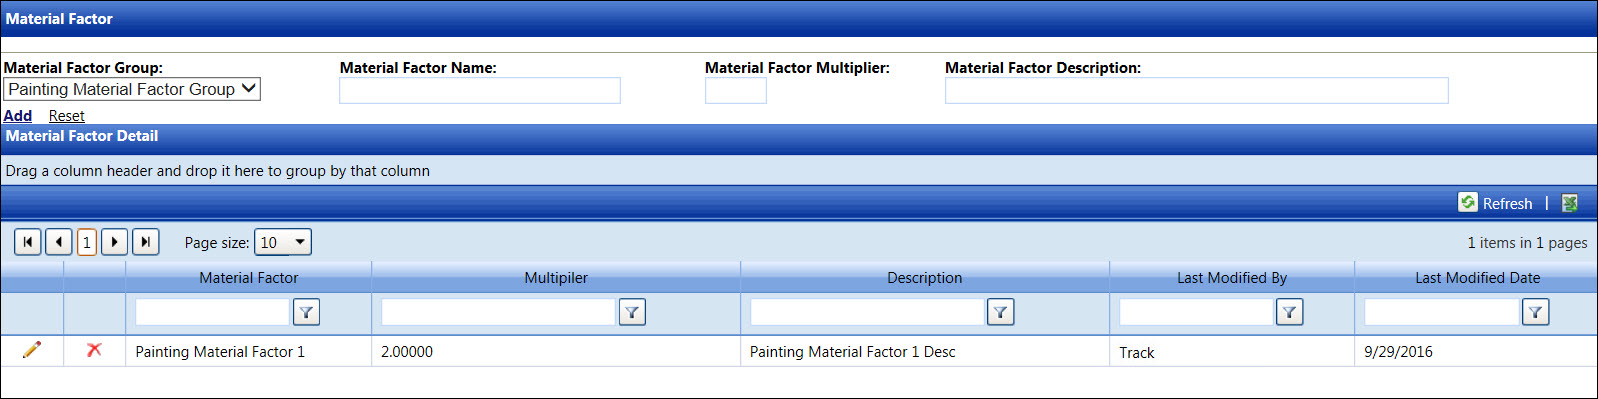Go to previous page of grid
Image resolution: width=1598 pixels, height=399 pixels.
click(59, 242)
